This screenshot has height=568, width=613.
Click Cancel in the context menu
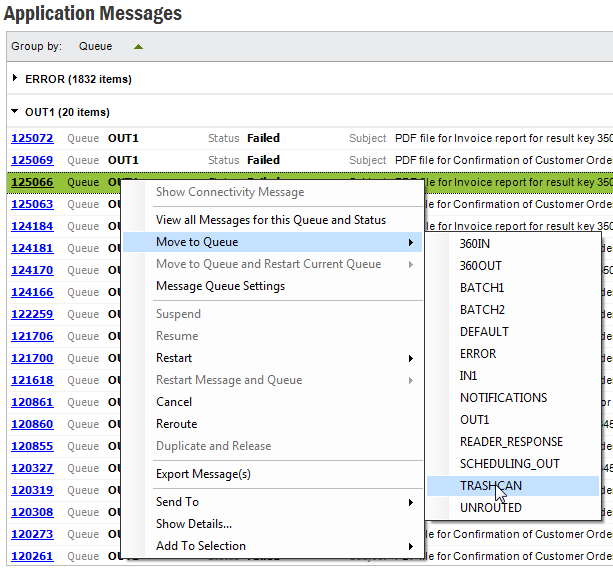point(174,402)
